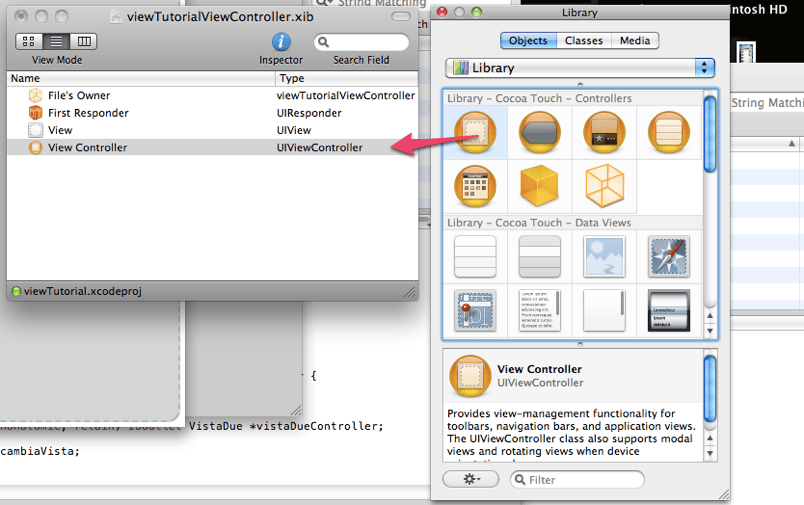This screenshot has height=505, width=804.
Task: Select the Text View lorem ipsum icon
Action: (539, 311)
